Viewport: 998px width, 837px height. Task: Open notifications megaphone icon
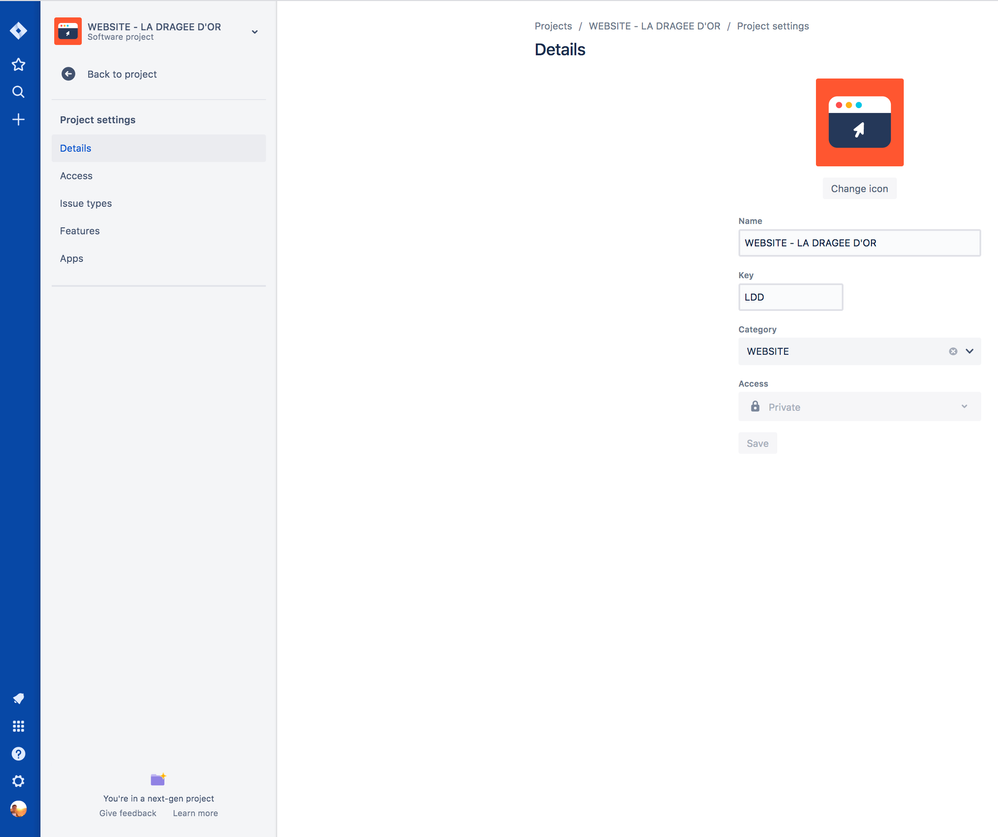[18, 698]
